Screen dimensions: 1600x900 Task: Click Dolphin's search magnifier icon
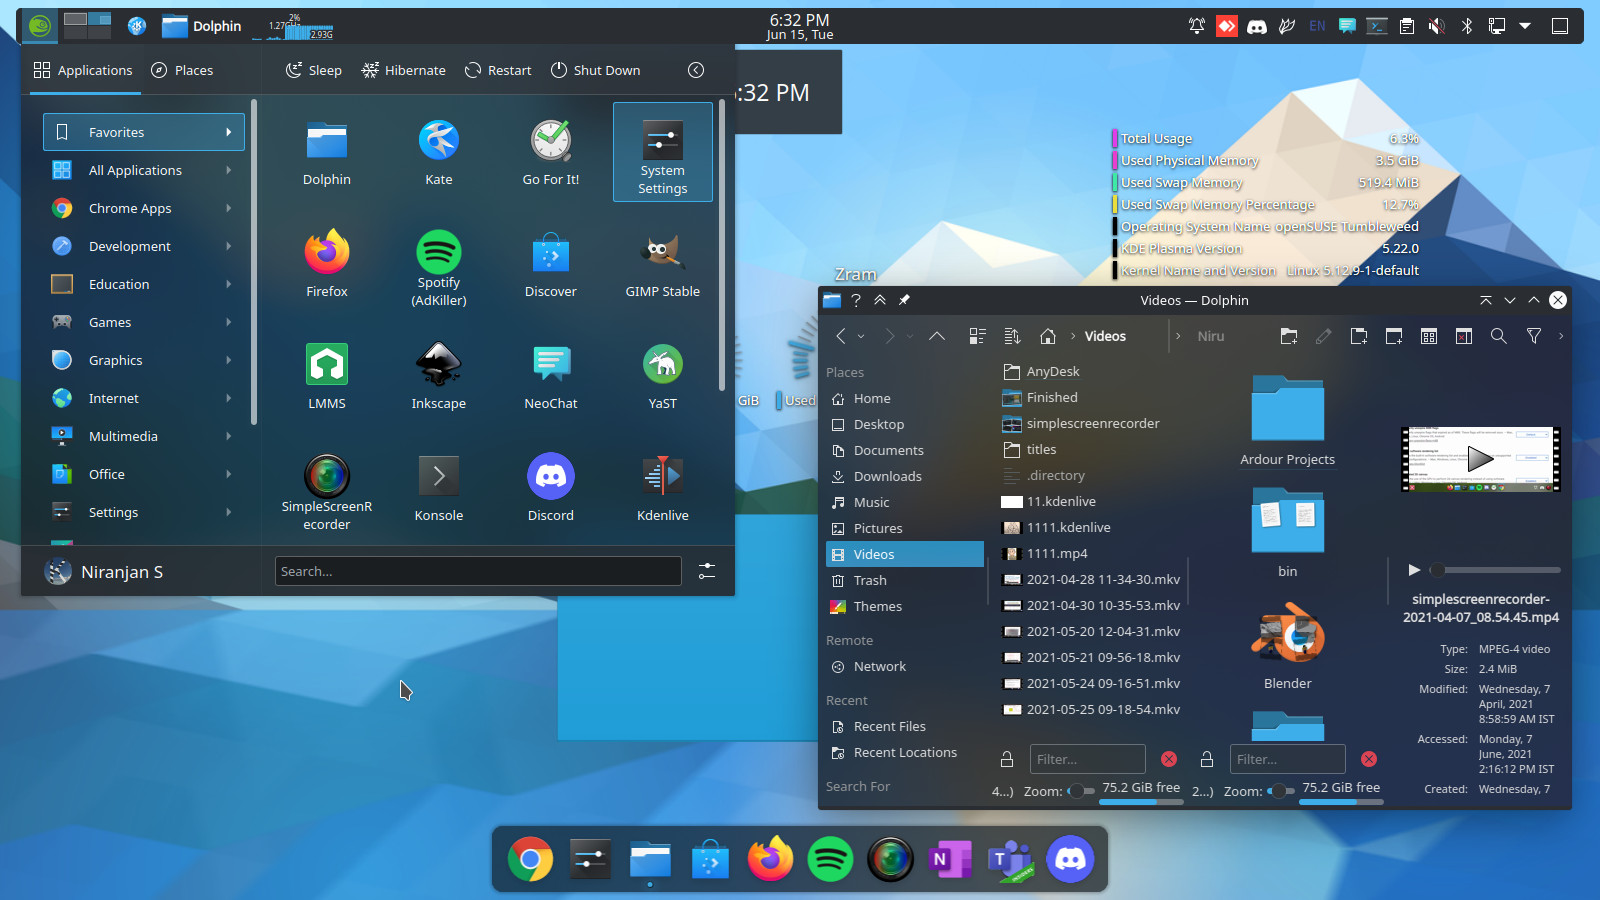click(1498, 336)
